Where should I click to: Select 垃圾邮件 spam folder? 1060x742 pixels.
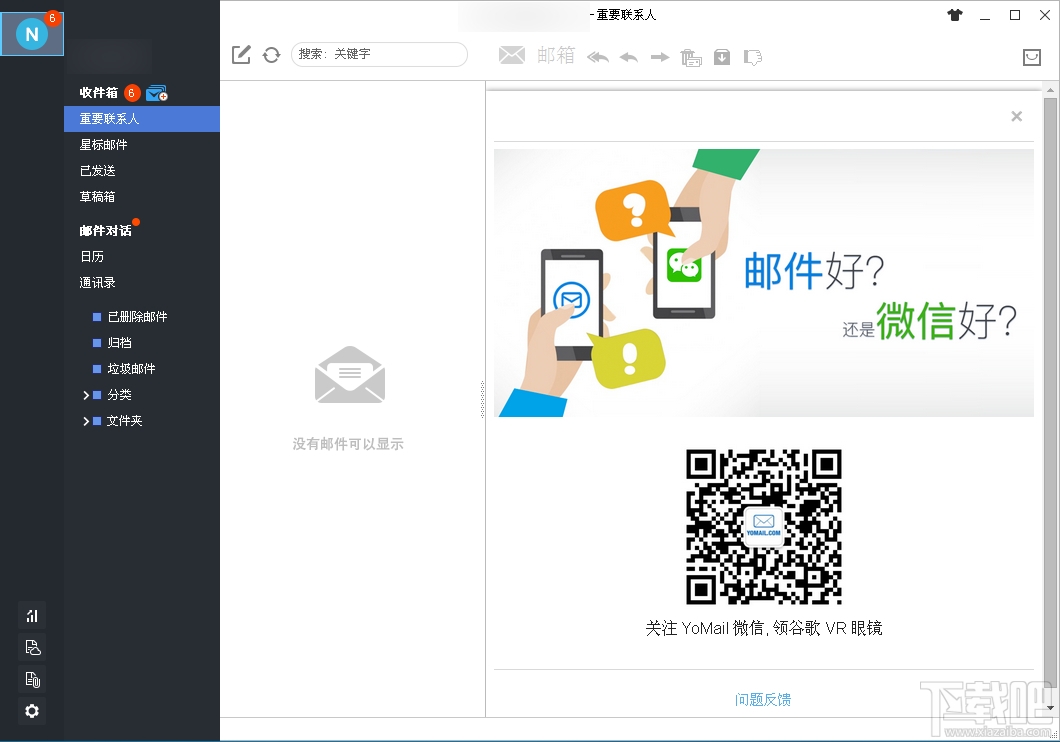[131, 368]
